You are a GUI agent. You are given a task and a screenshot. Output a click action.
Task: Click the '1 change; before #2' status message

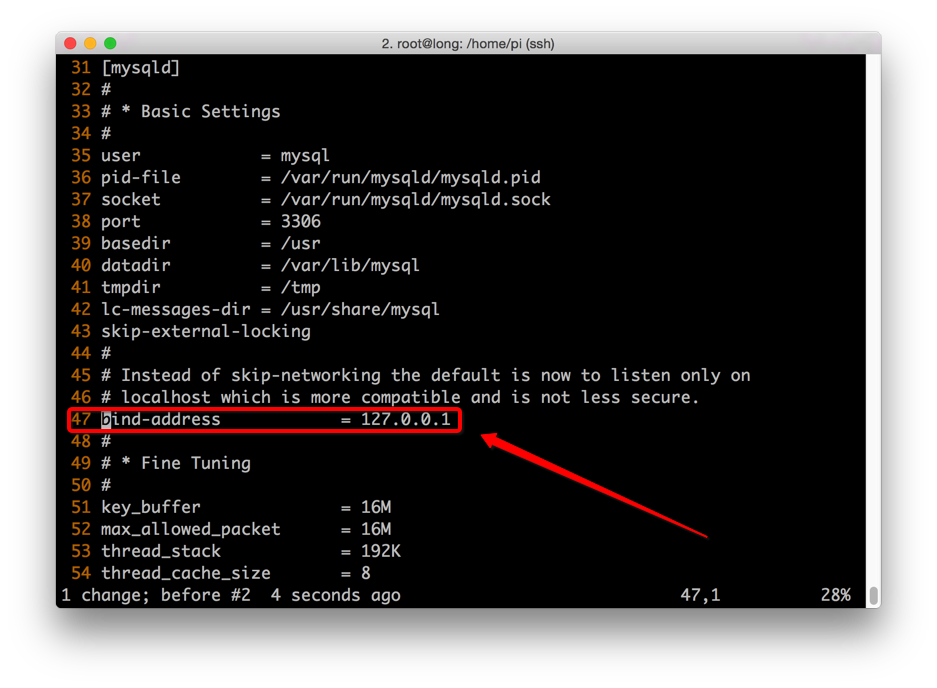coord(155,595)
